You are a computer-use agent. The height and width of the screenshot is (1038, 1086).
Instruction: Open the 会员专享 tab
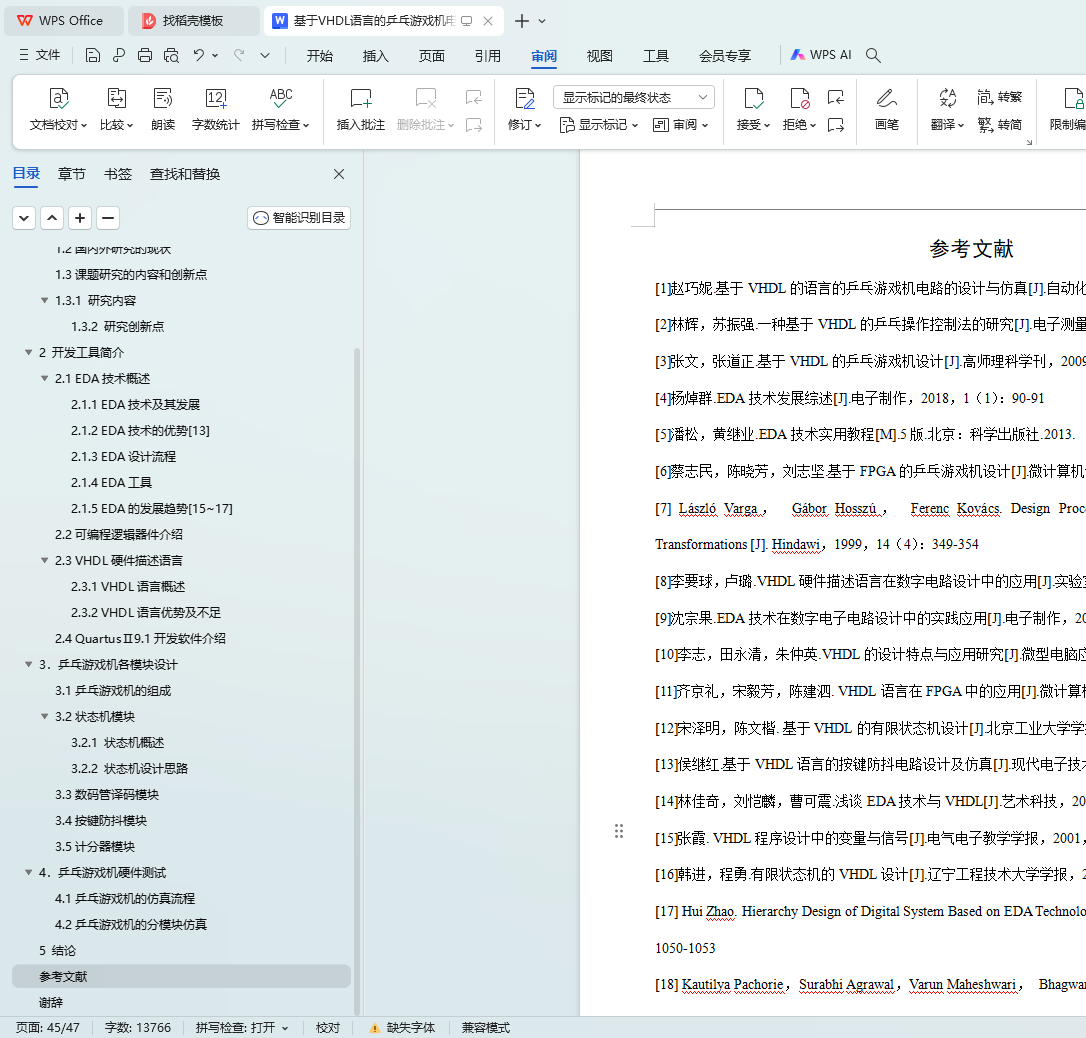725,56
